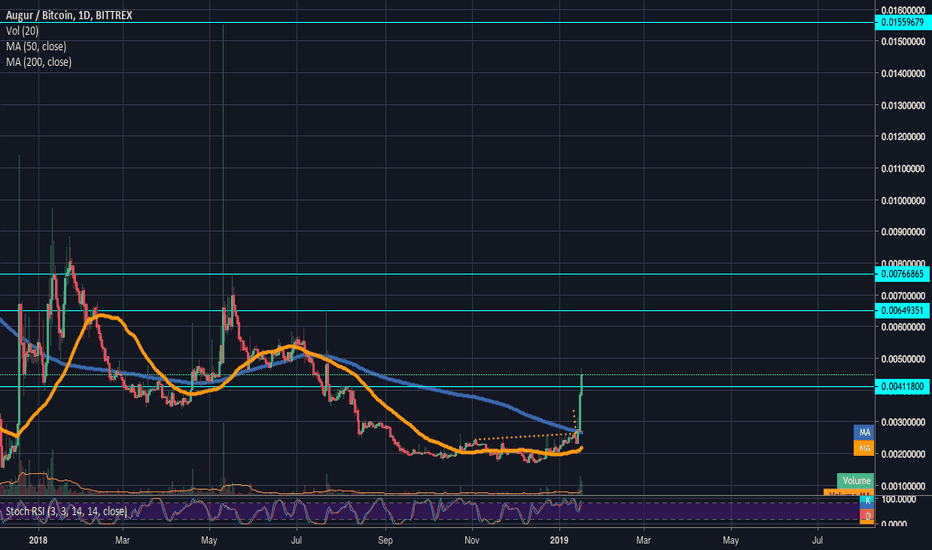Screen dimensions: 932x550
Task: Click the blue K label of Stoch RSI
Action: (867, 501)
